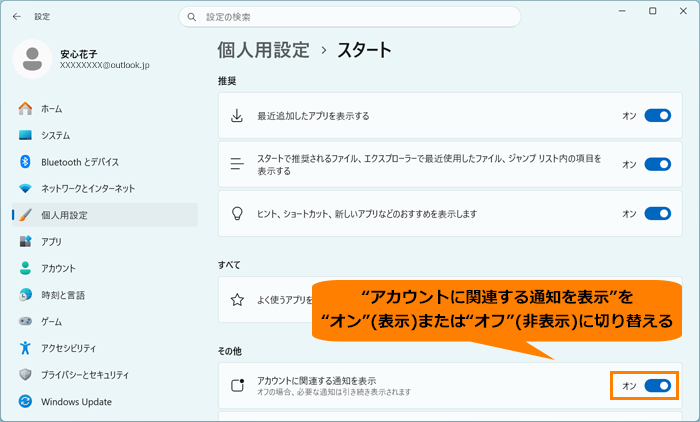
Task: Click the アクセシビリティ figure icon
Action: [25, 347]
